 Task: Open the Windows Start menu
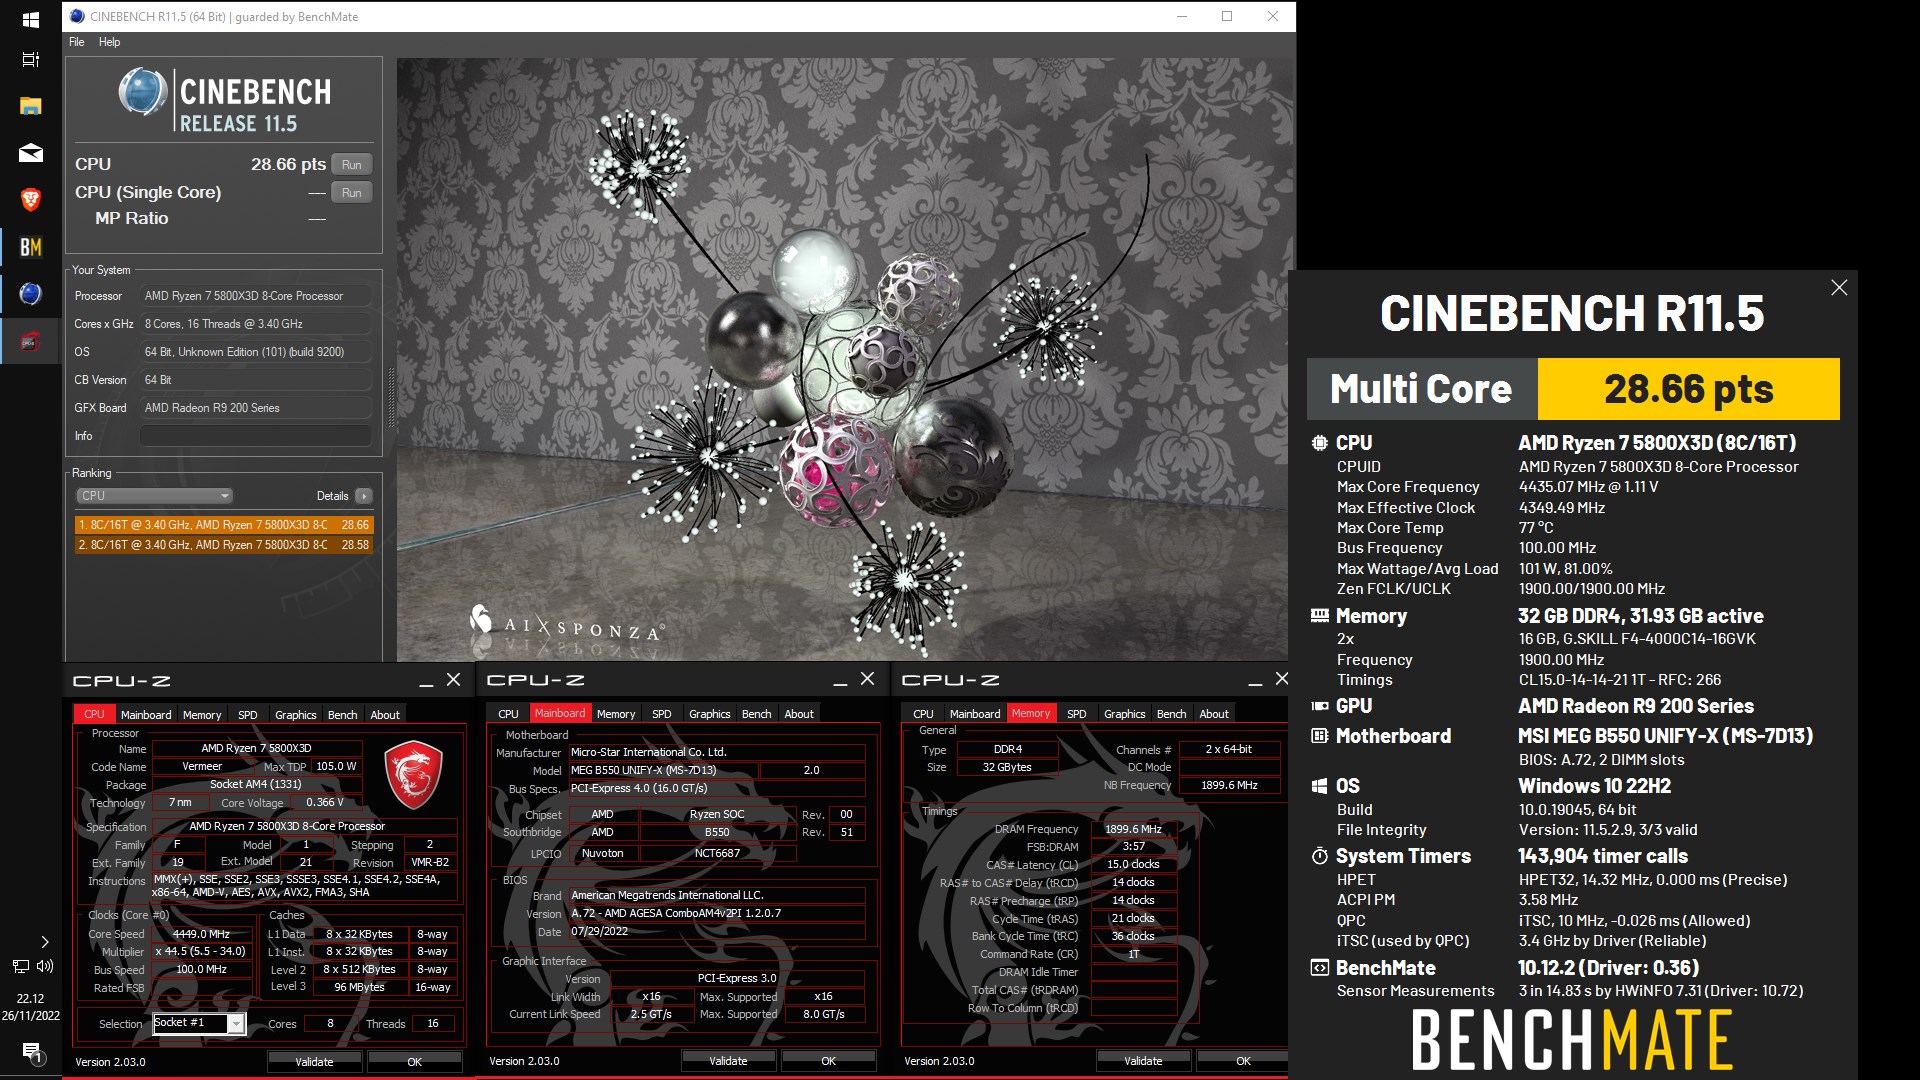[x=30, y=19]
